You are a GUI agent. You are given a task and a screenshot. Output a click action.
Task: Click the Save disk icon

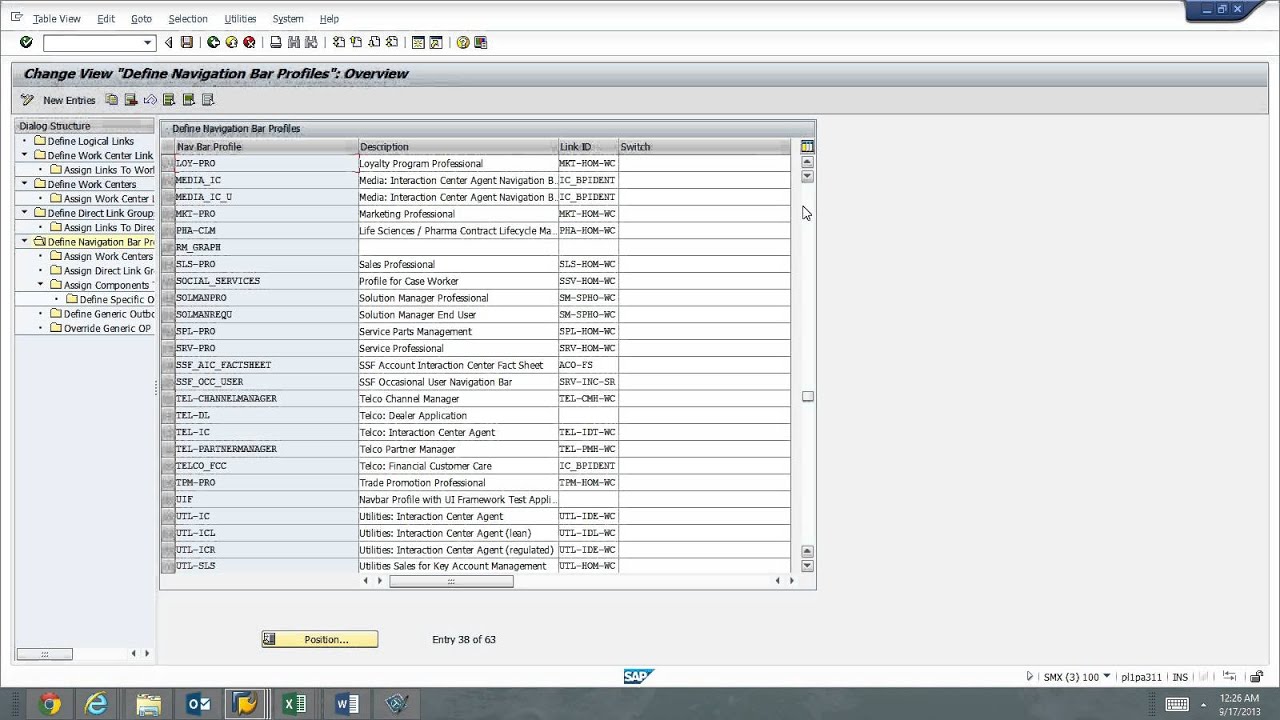click(186, 42)
